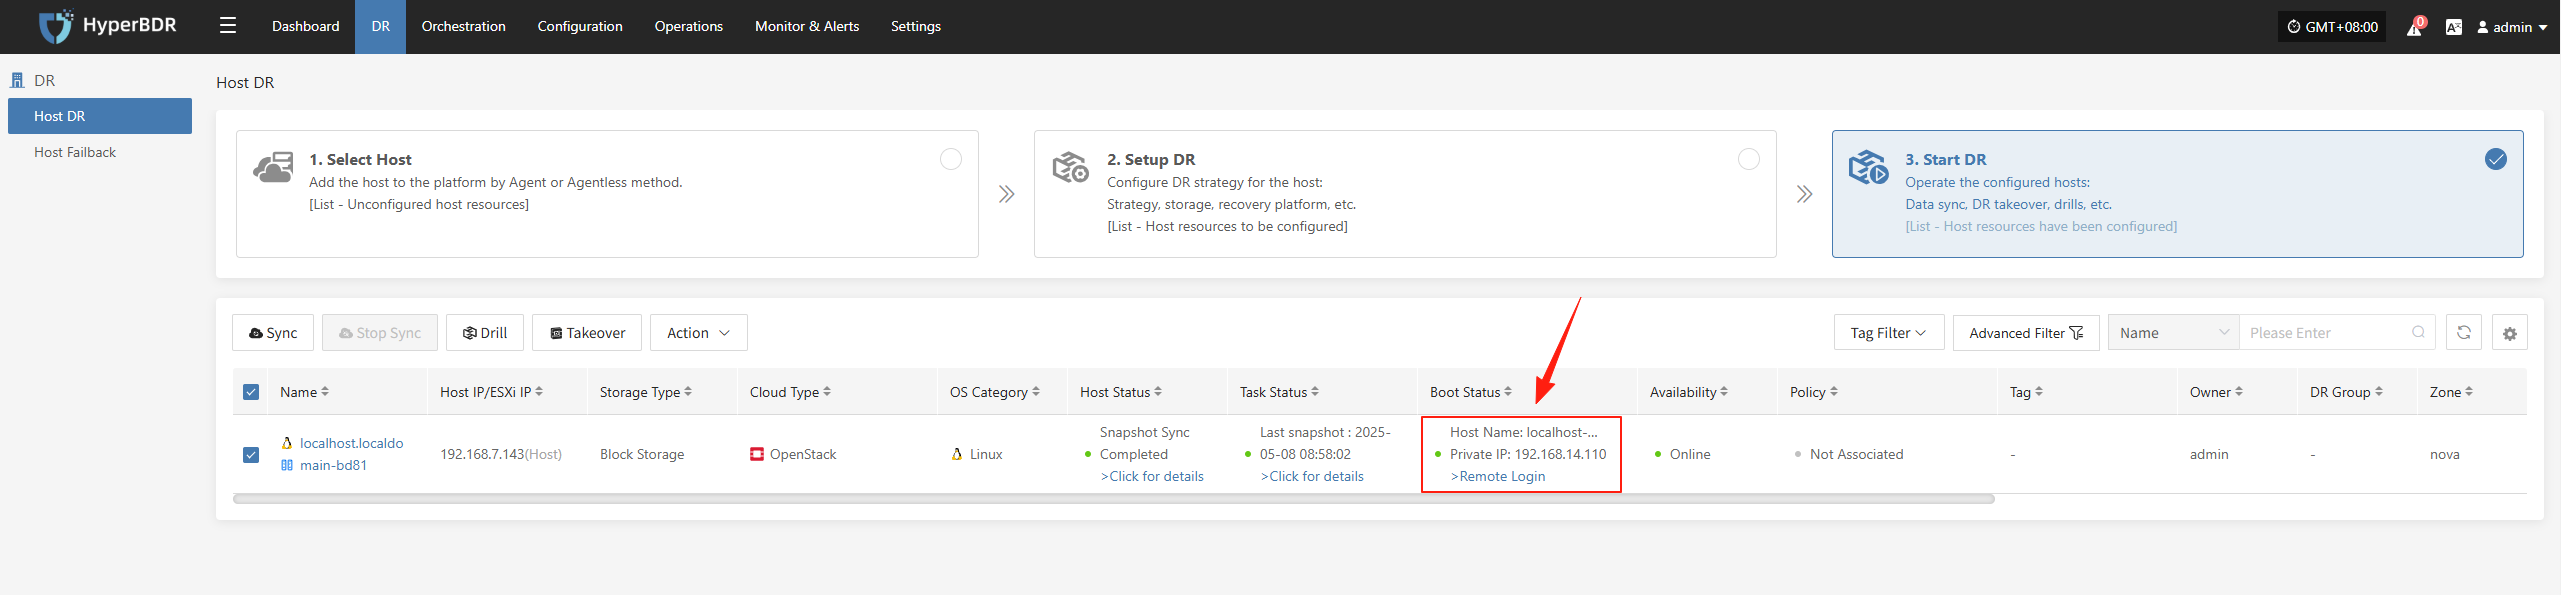Image resolution: width=2561 pixels, height=595 pixels.
Task: Click the Remote Login link
Action: (x=1498, y=476)
